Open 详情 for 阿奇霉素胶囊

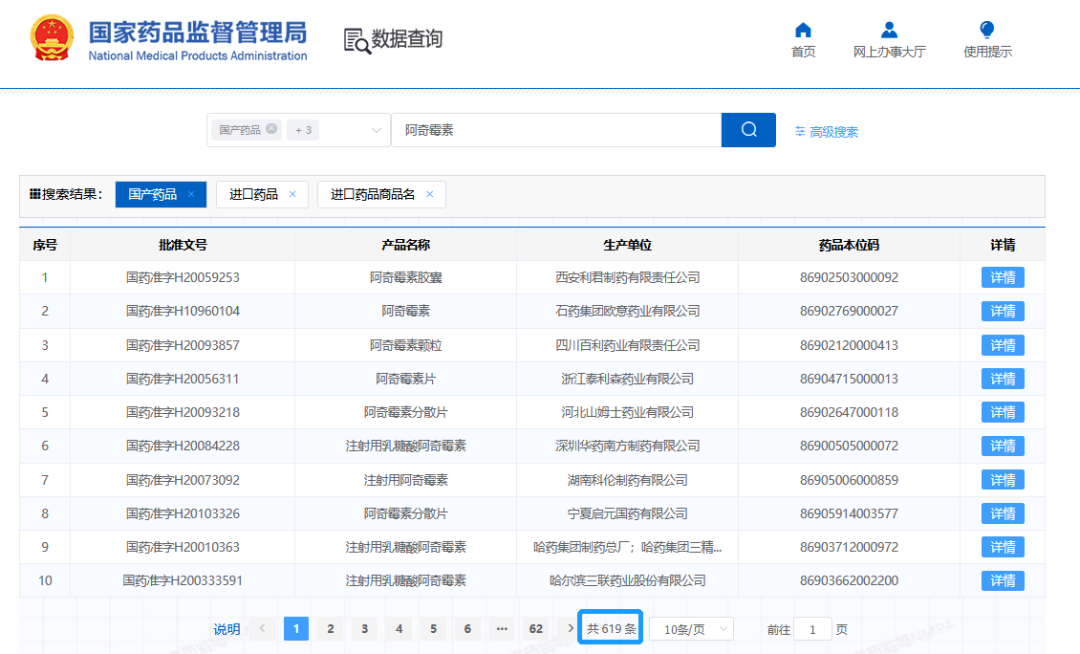point(1002,277)
